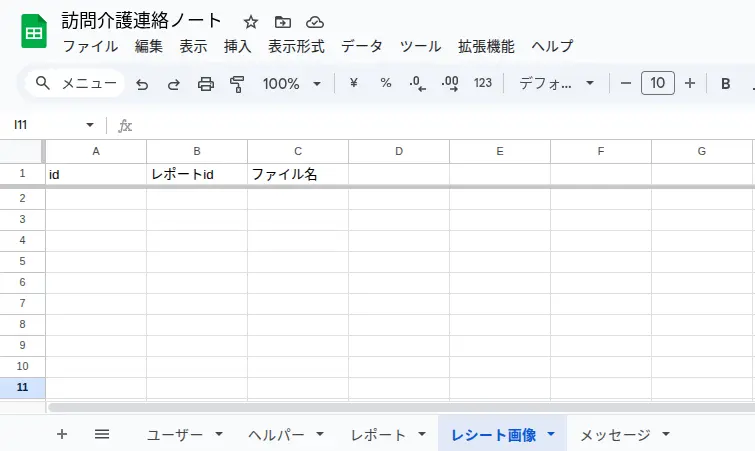Select column D header
755x451 pixels.
(399, 151)
